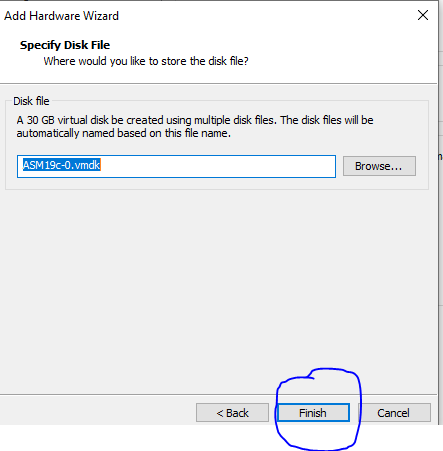Click the 'Add Hardware Wizard' title text
This screenshot has height=451, width=443.
coord(61,16)
